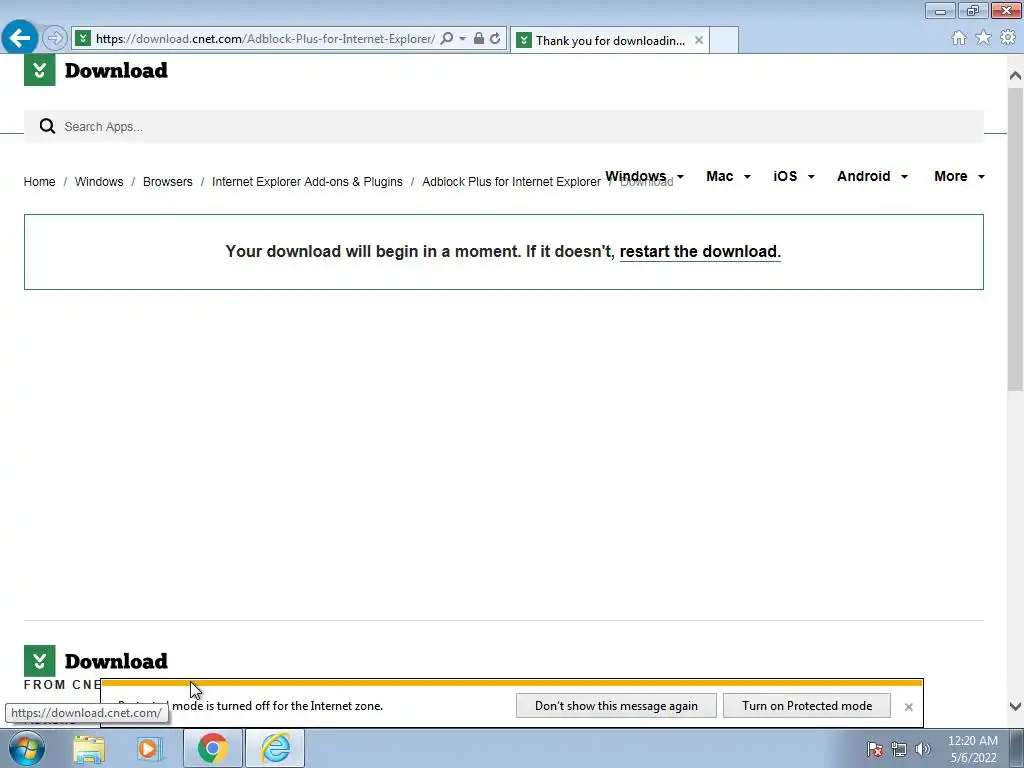The image size is (1024, 768).
Task: Click the volume speaker tray icon
Action: pyautogui.click(x=923, y=749)
